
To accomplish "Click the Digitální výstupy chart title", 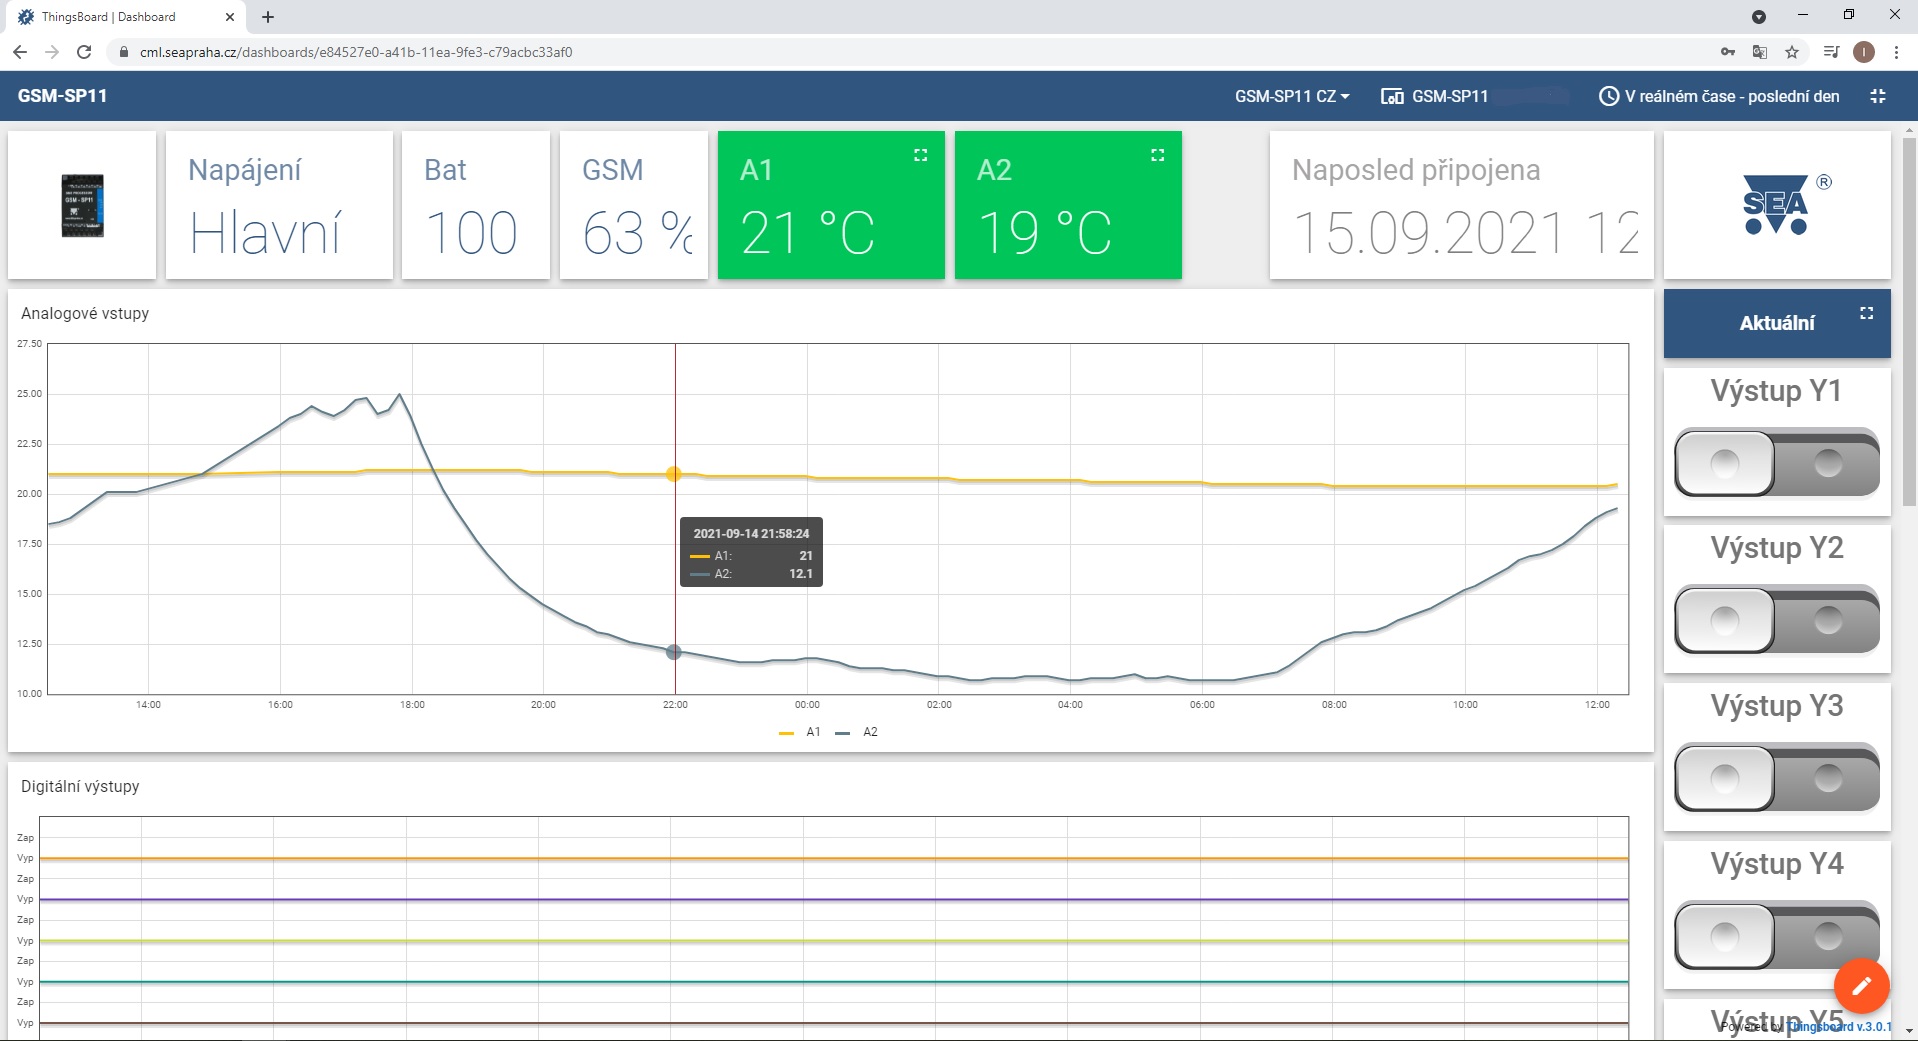I will [80, 786].
